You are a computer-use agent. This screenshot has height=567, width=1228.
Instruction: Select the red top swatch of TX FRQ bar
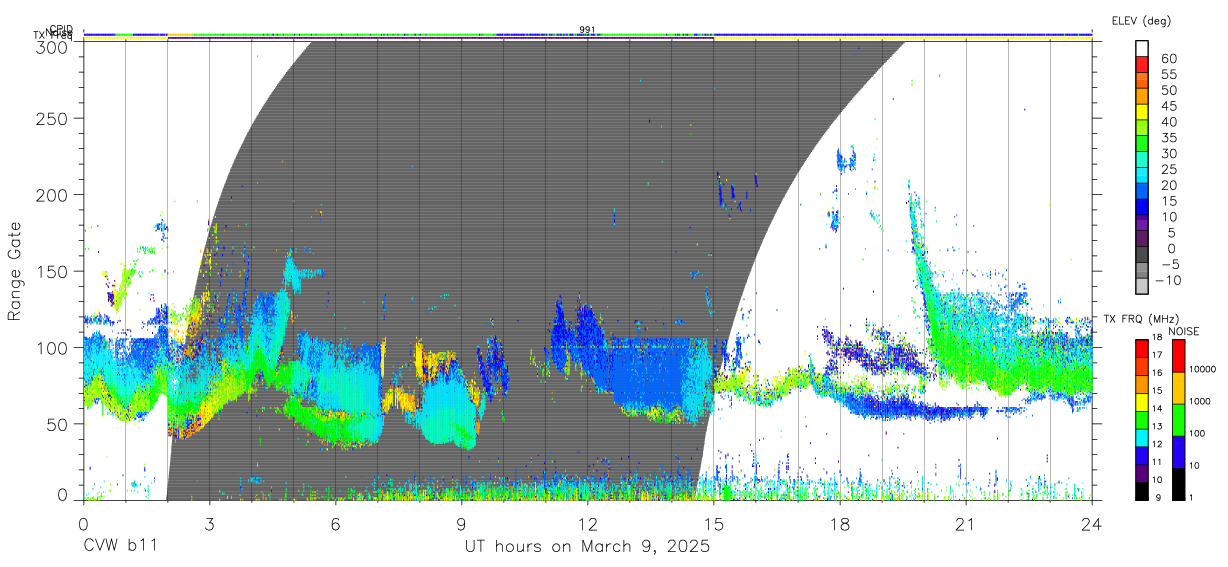tap(1142, 348)
